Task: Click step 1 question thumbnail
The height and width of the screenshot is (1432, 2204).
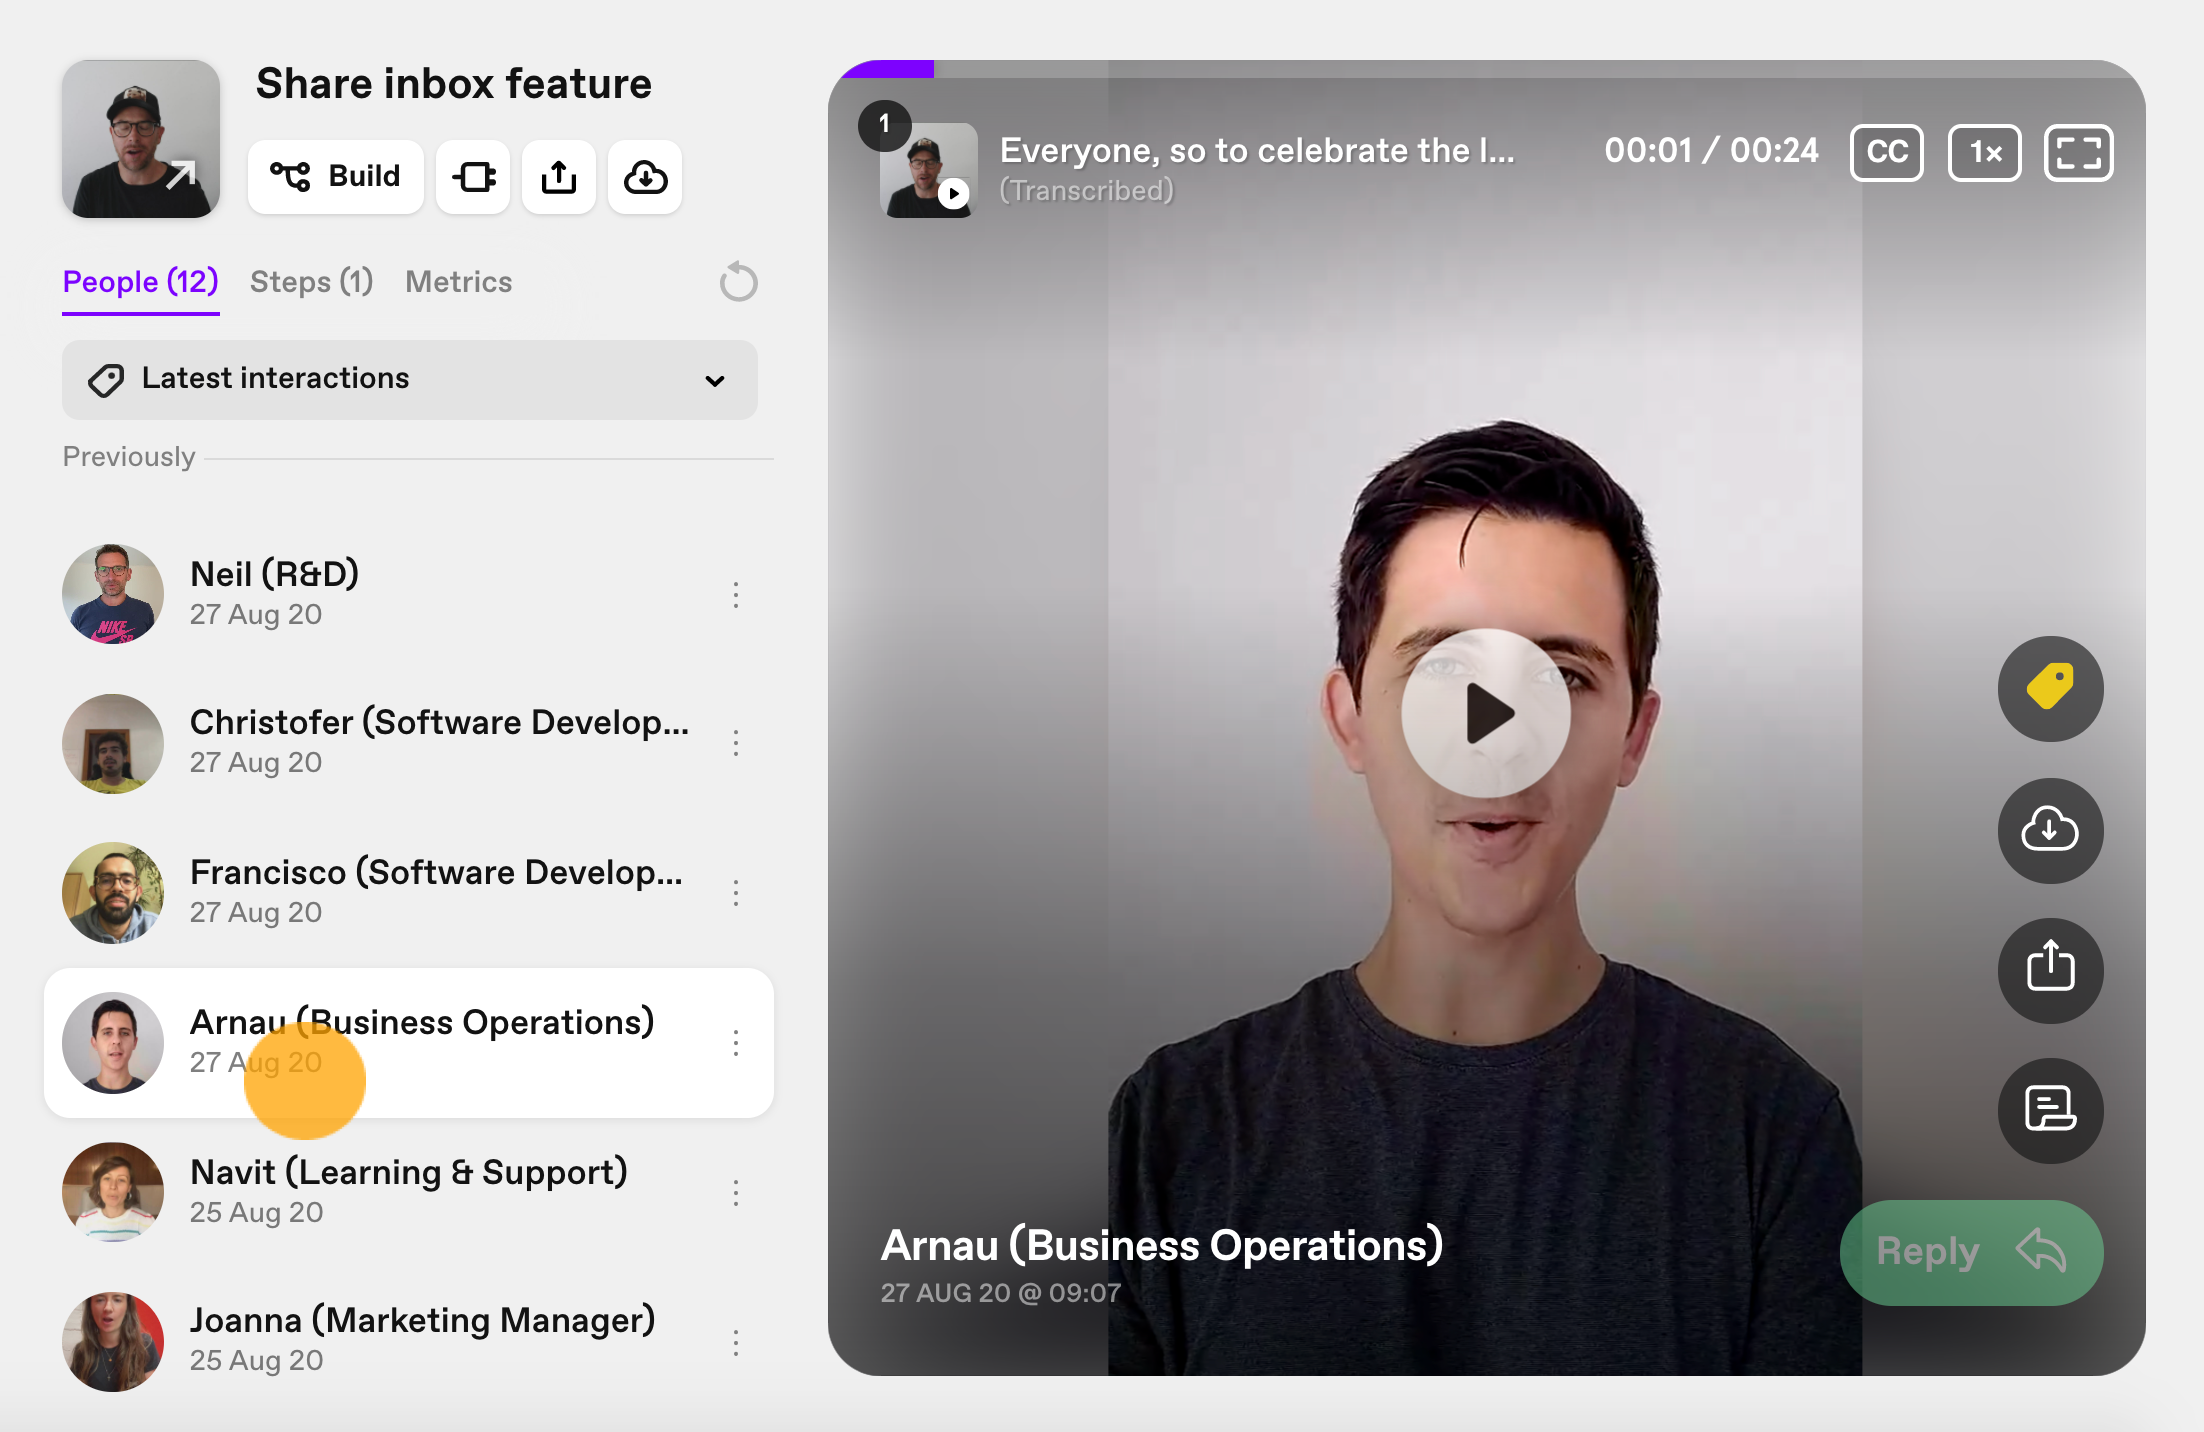Action: 928,169
